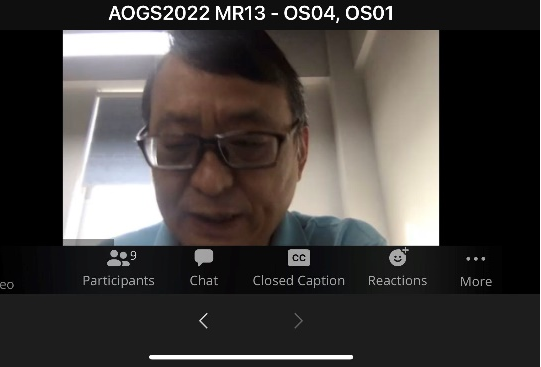Select the Participants text label
The width and height of the screenshot is (541, 367).
pos(118,281)
